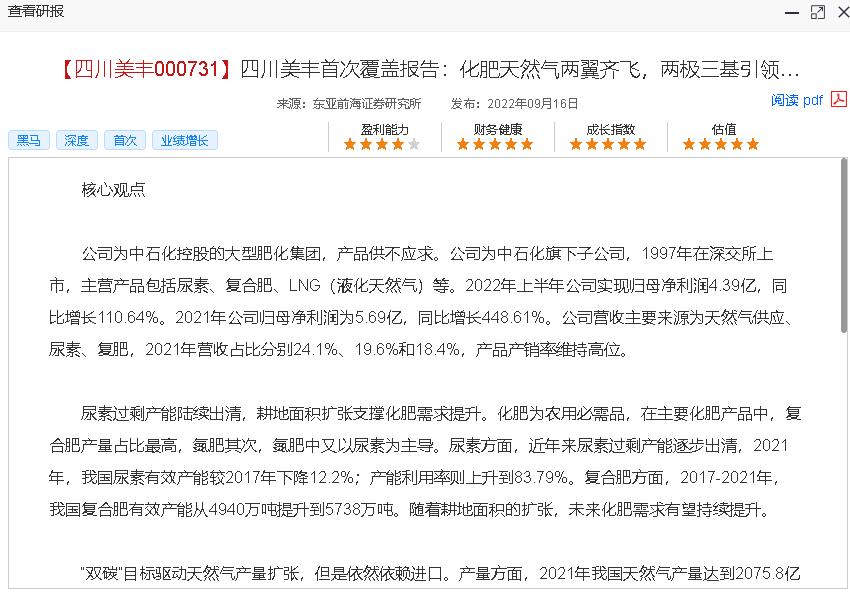Image resolution: width=850 pixels, height=592 pixels.
Task: Click the report's vertical scrollbar thumb
Action: (x=844, y=245)
